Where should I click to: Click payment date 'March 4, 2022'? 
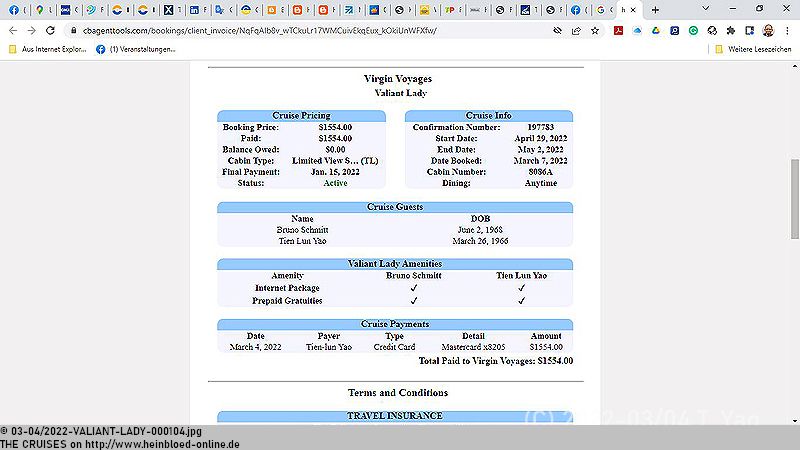[256, 347]
